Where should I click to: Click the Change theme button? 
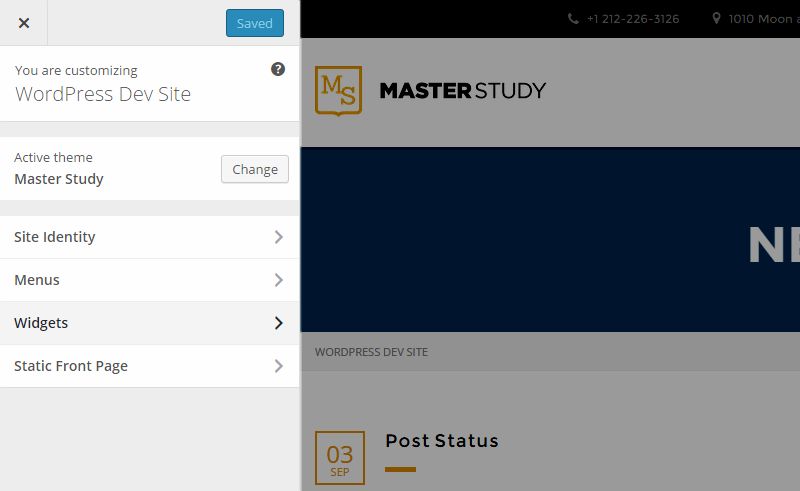point(255,169)
